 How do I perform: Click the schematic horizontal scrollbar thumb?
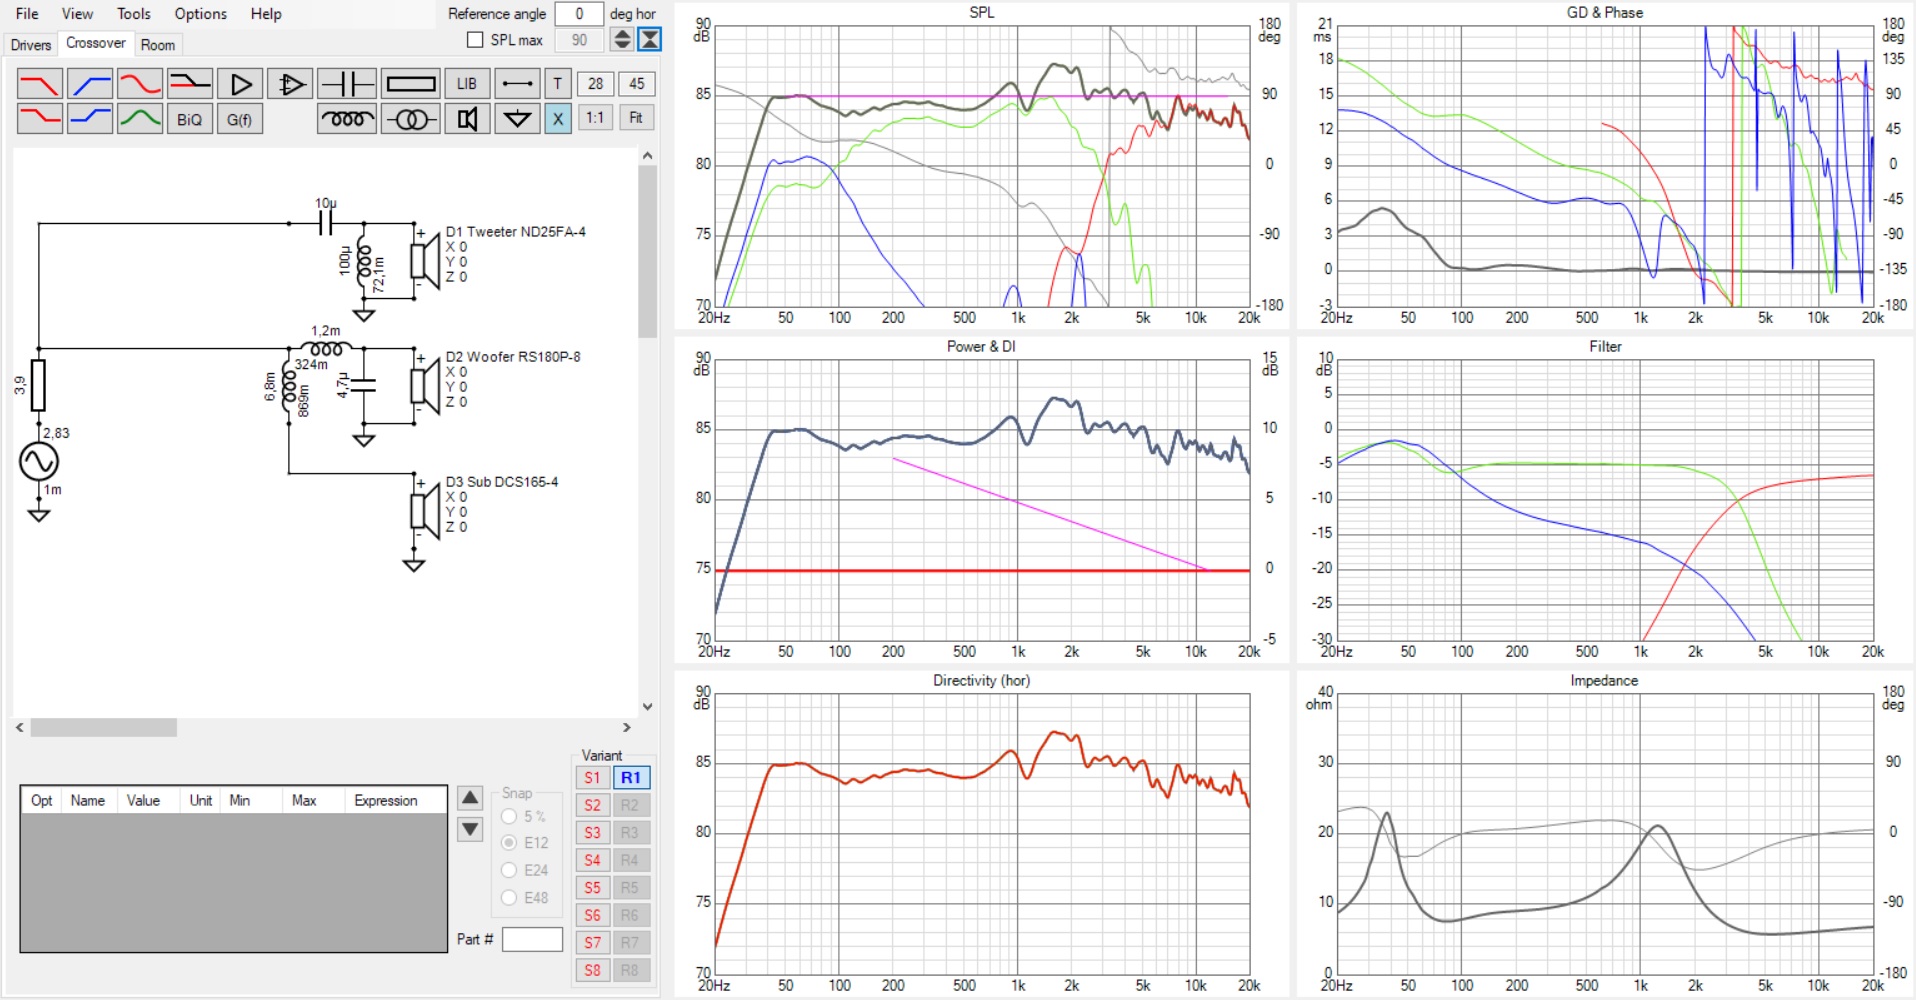104,728
